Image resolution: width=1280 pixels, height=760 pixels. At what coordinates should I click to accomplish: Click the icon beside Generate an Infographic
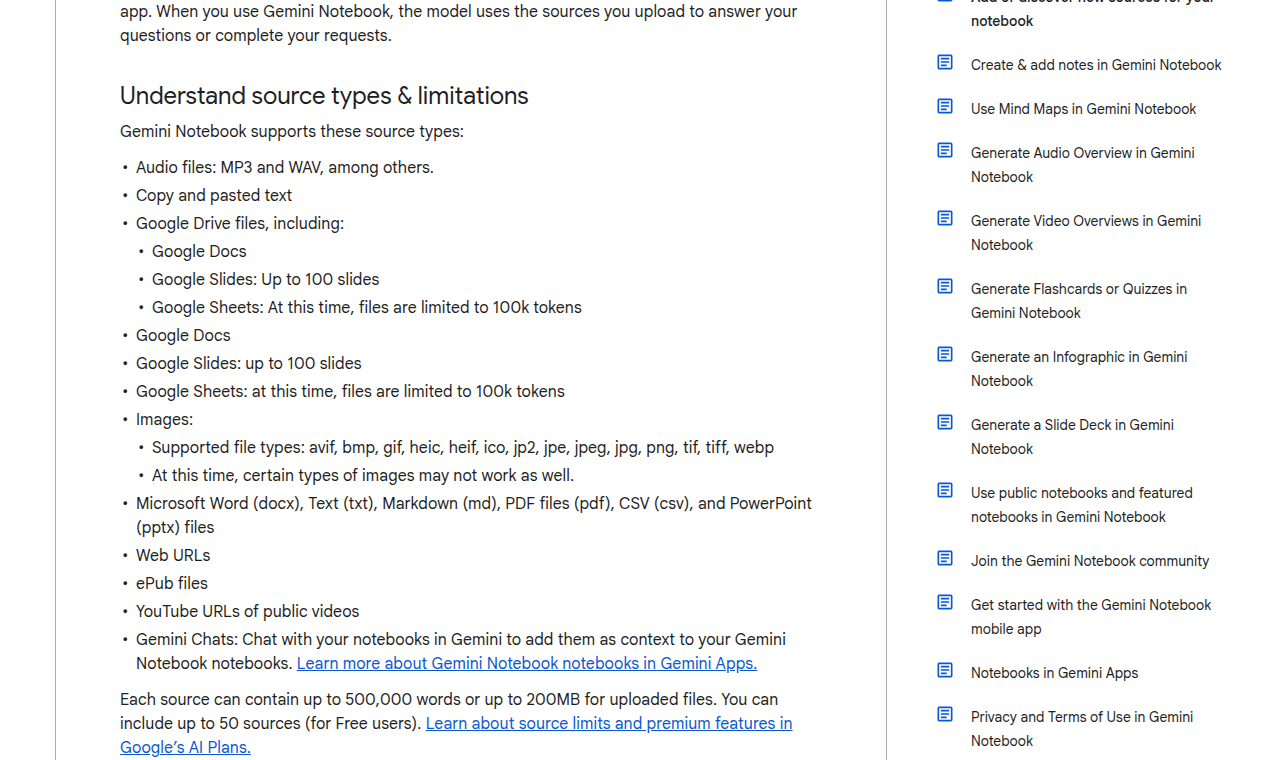945,355
